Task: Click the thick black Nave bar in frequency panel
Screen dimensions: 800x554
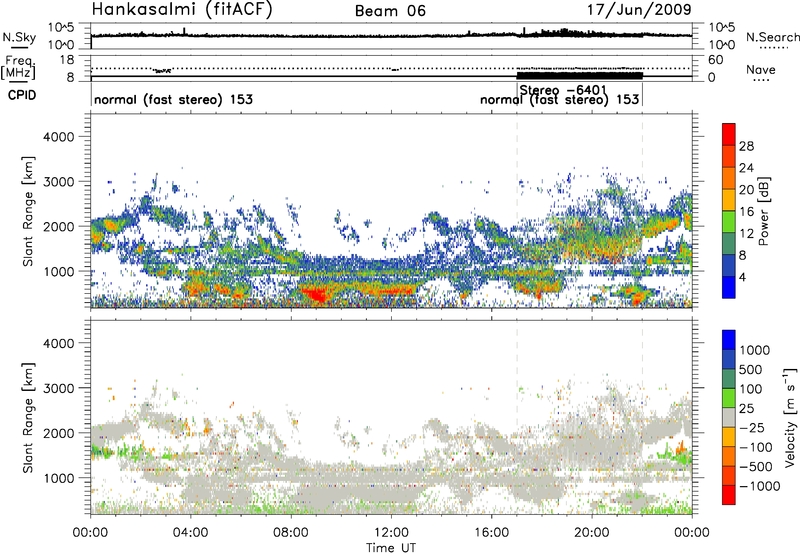Action: 580,75
